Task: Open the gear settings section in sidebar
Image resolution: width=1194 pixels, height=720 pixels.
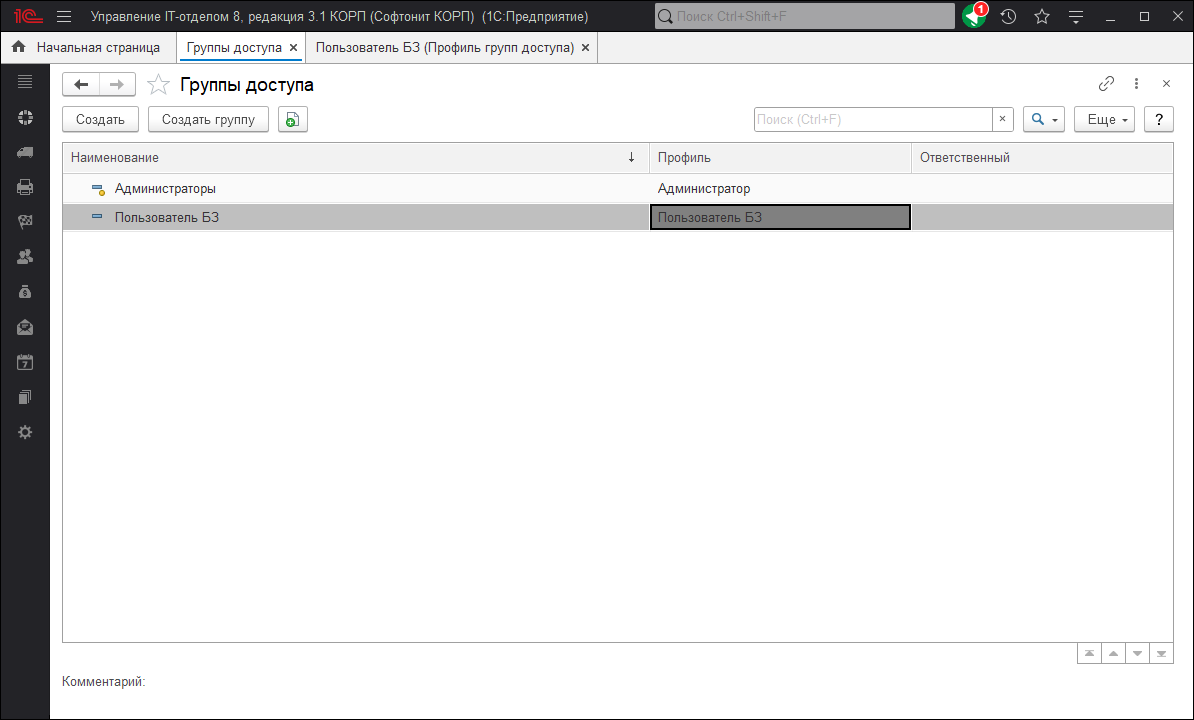Action: (25, 432)
